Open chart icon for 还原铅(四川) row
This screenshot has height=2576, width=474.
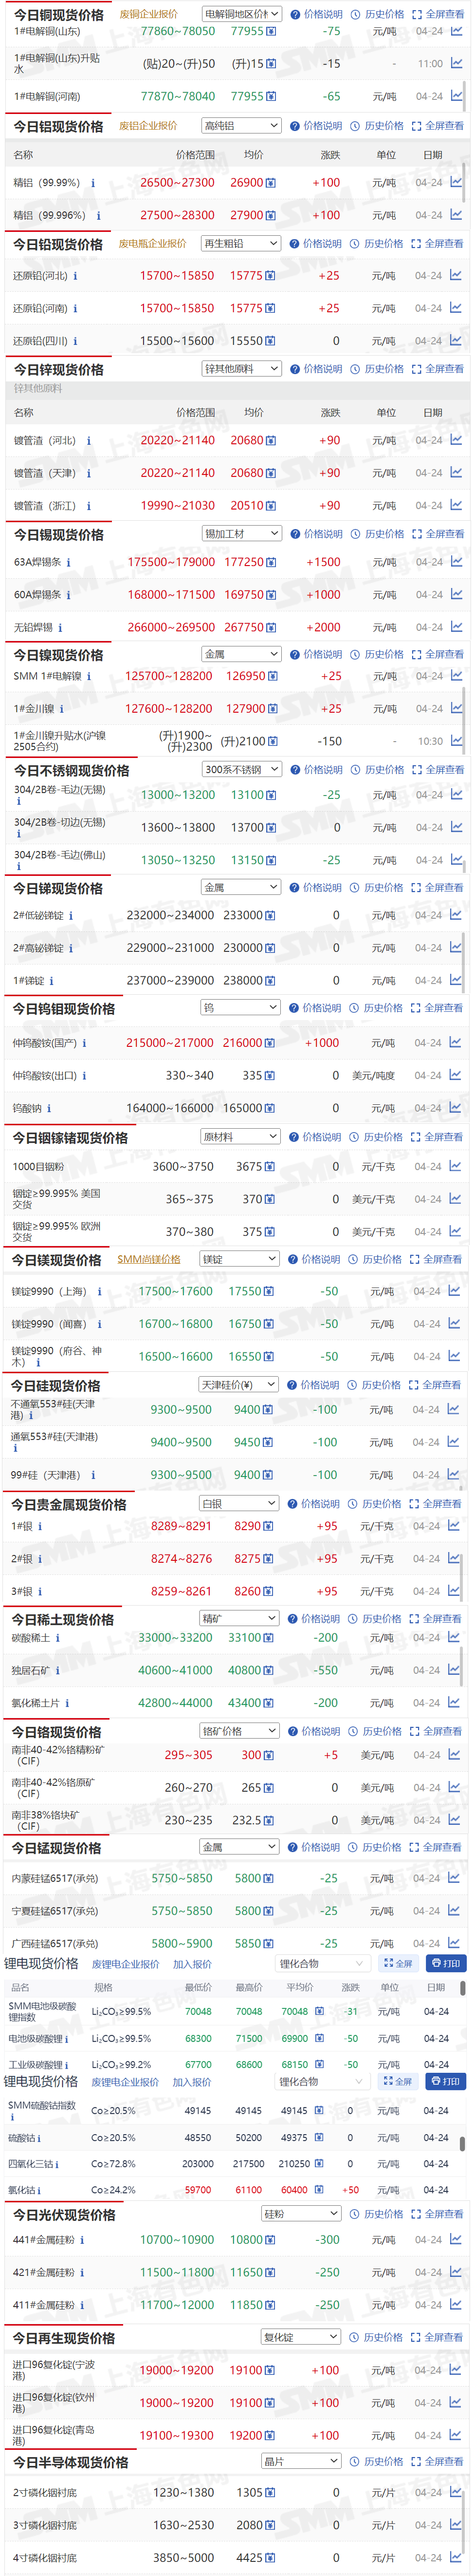[456, 340]
